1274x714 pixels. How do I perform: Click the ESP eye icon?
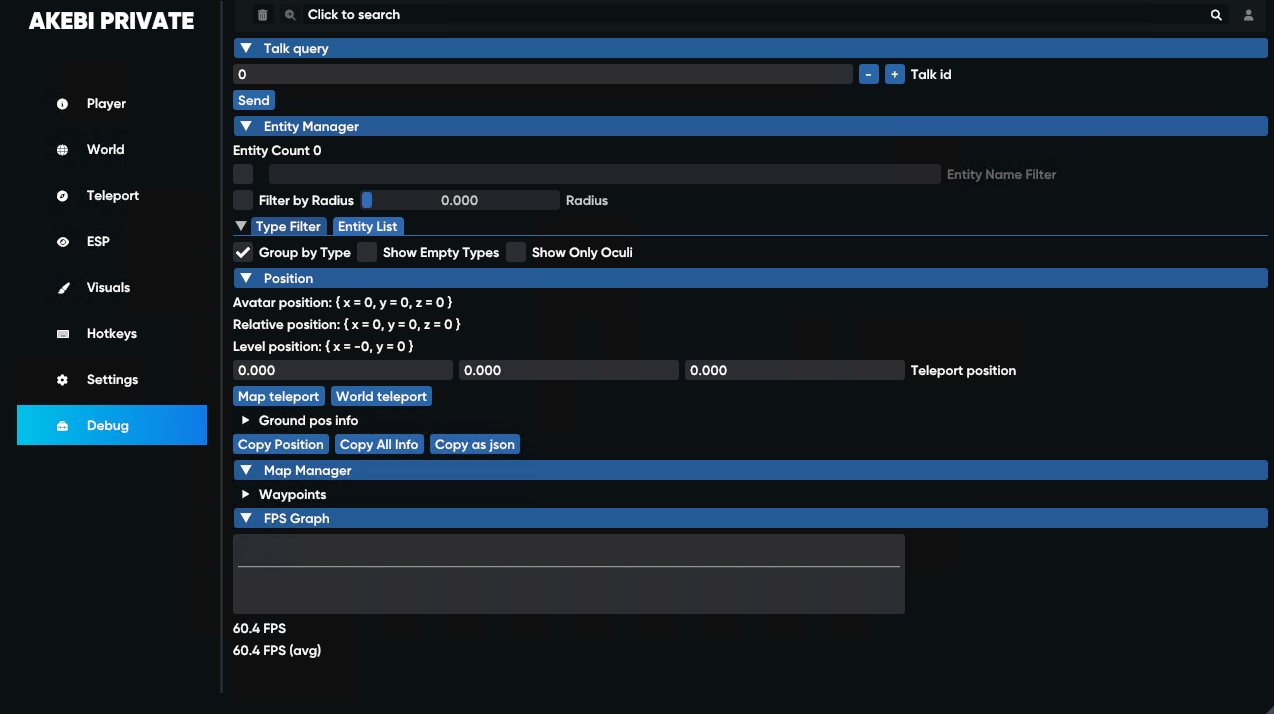pos(62,242)
